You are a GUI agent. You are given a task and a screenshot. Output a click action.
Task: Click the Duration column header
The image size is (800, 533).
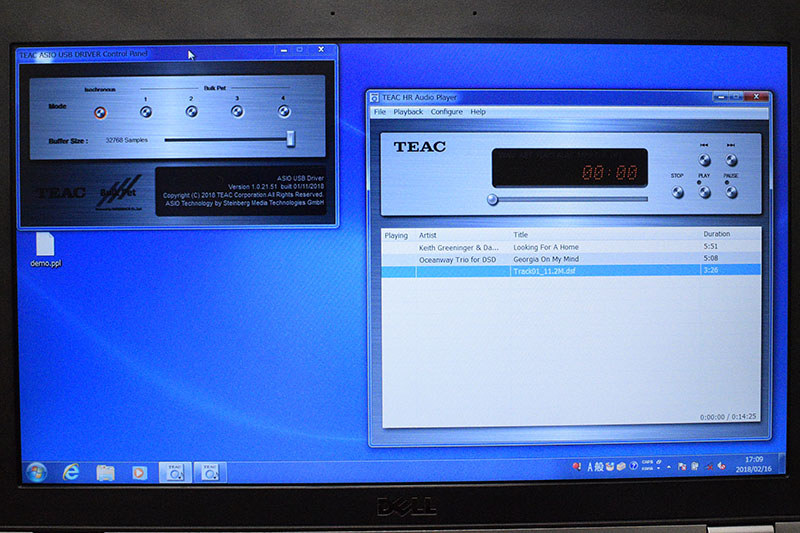click(x=717, y=234)
